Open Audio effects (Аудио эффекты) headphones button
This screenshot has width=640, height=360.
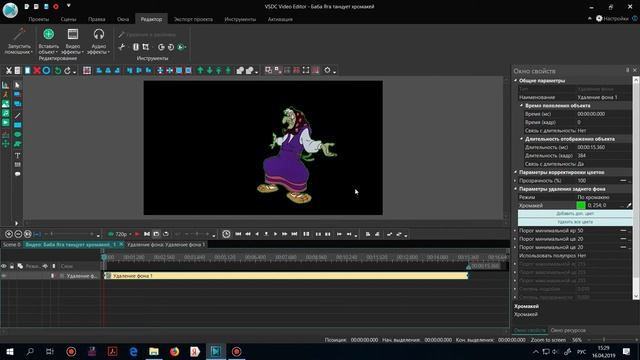click(98, 41)
